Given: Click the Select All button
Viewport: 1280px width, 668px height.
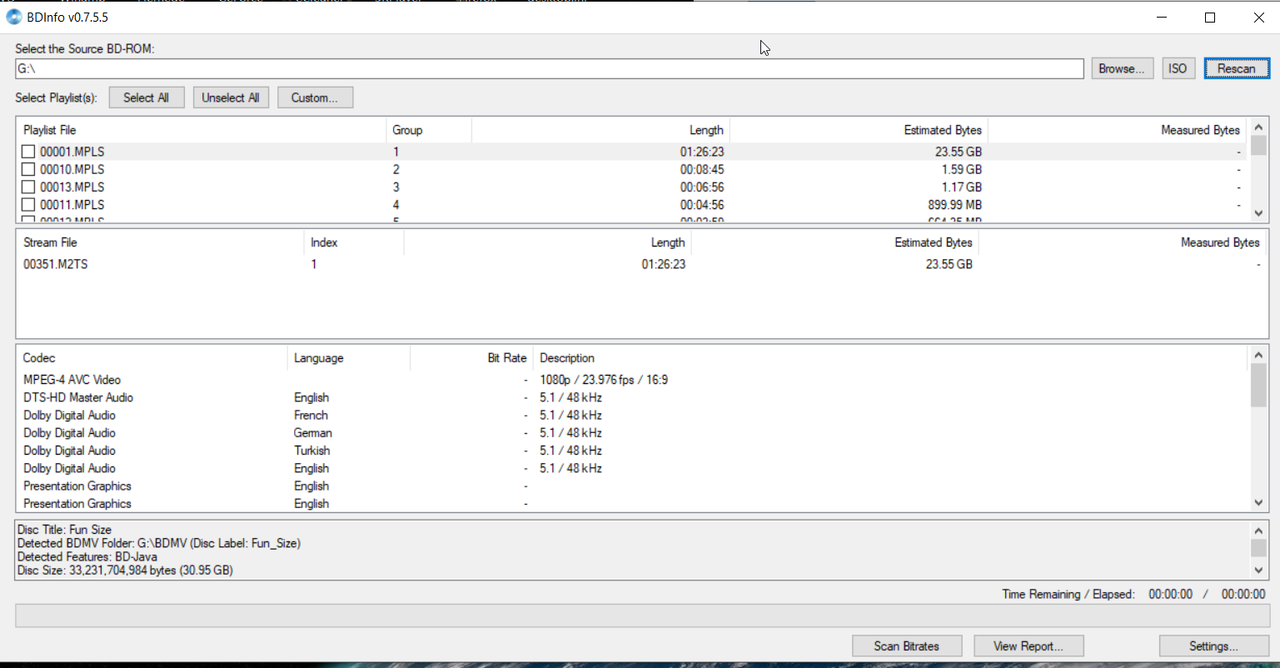Looking at the screenshot, I should 146,98.
